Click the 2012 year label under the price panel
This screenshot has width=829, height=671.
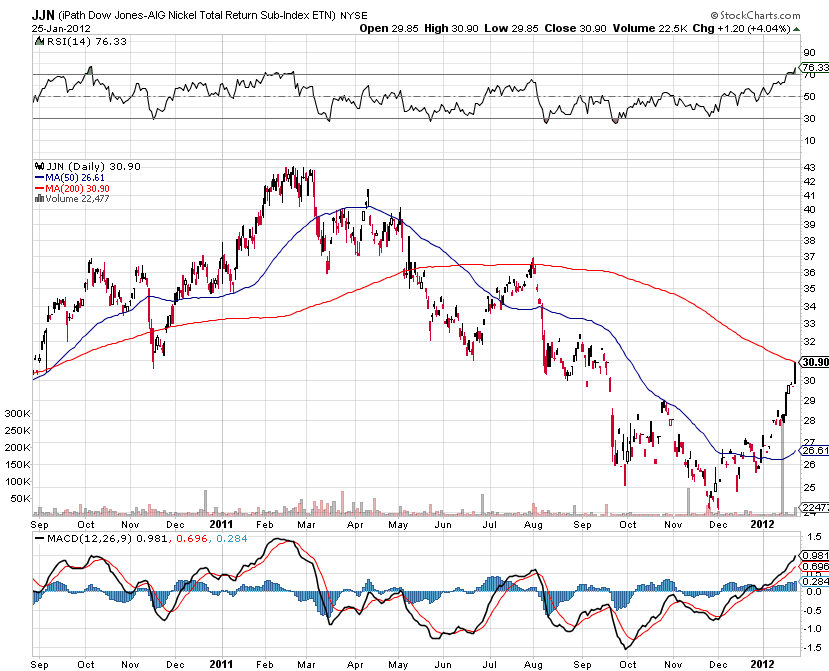[762, 524]
